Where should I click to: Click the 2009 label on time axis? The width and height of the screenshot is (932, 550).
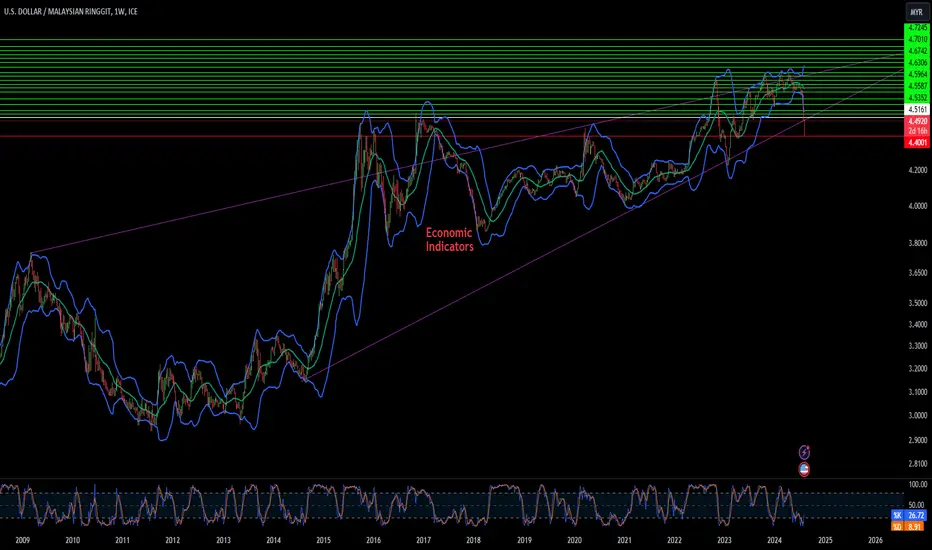click(x=23, y=540)
